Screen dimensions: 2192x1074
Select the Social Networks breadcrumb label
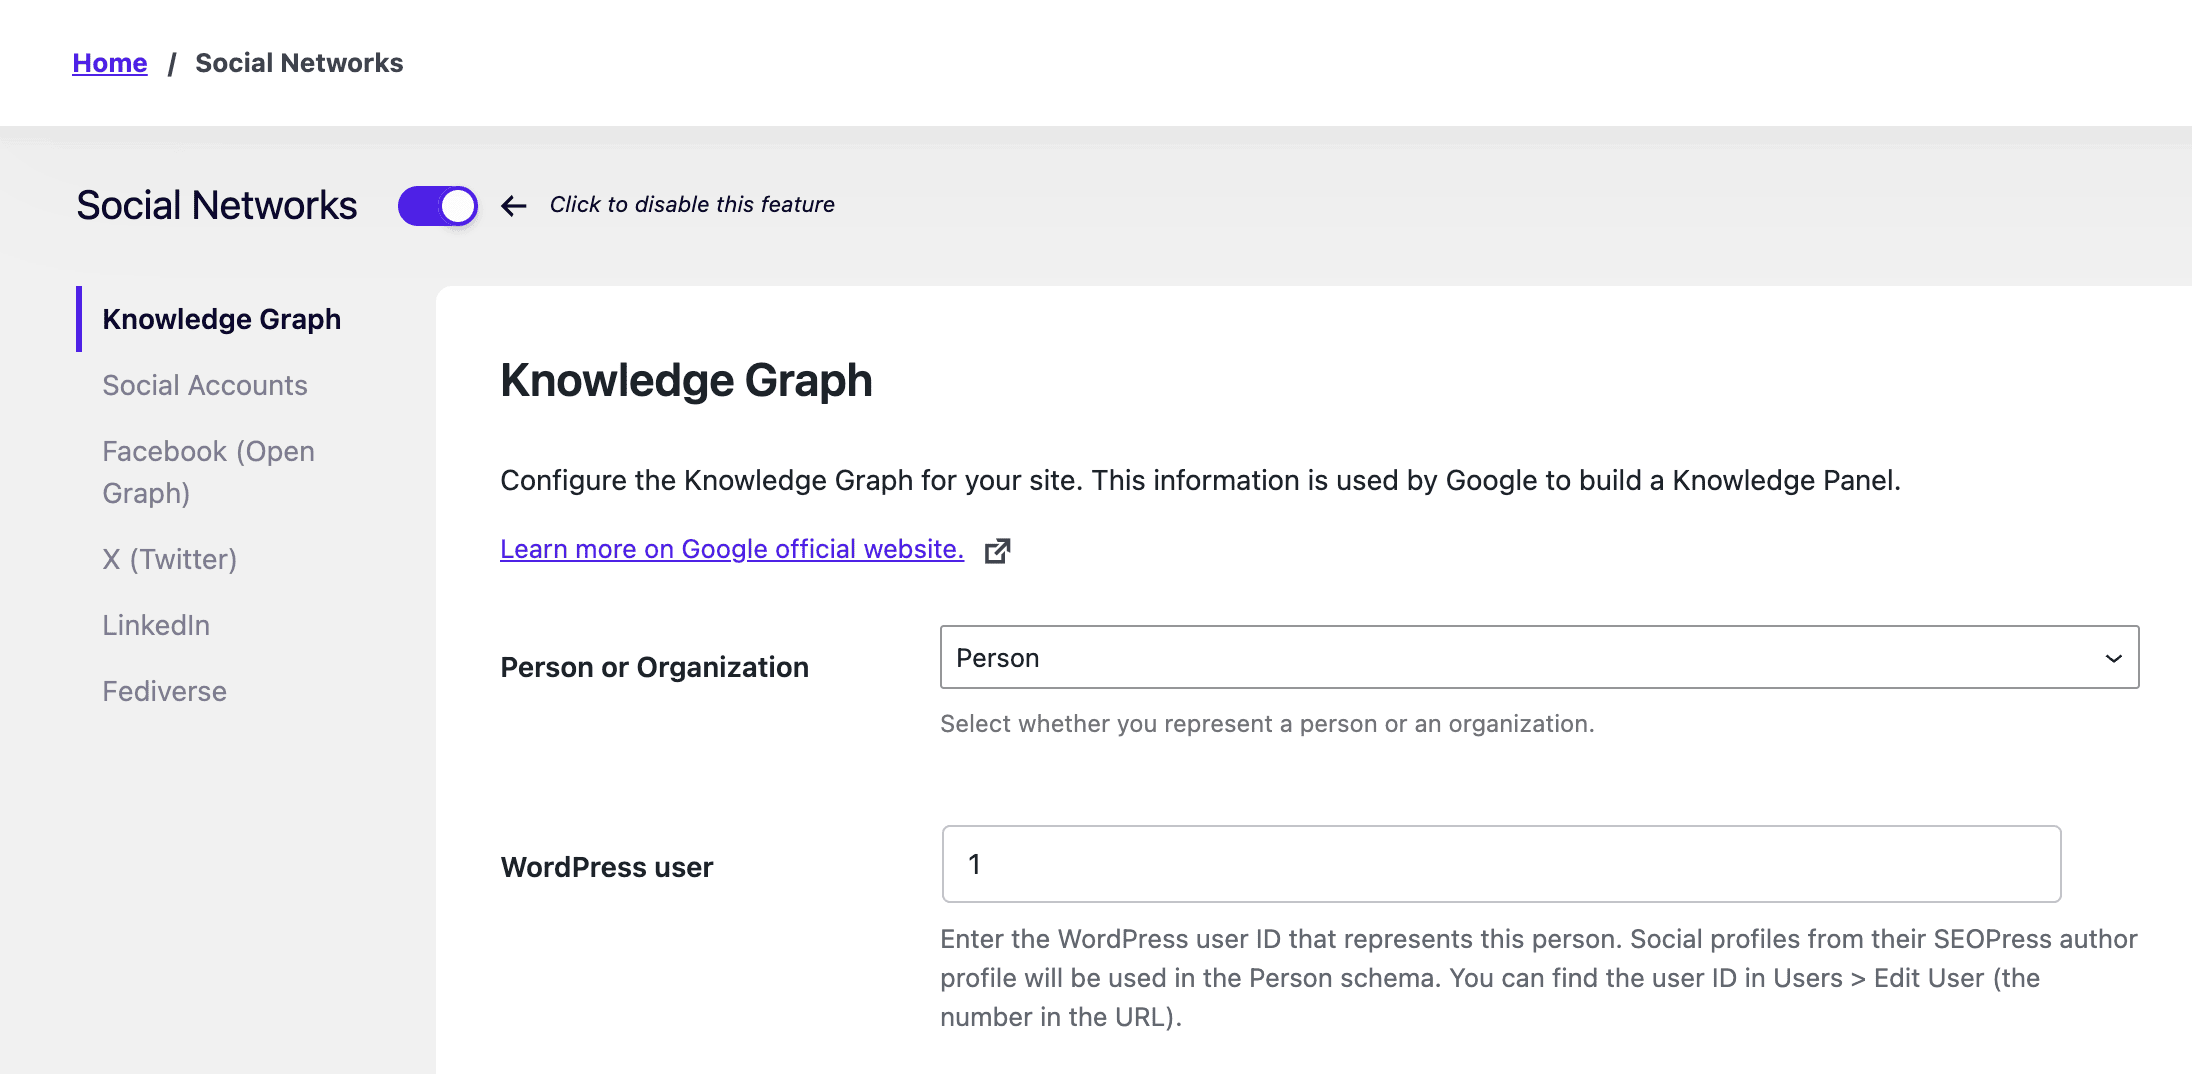[x=299, y=62]
